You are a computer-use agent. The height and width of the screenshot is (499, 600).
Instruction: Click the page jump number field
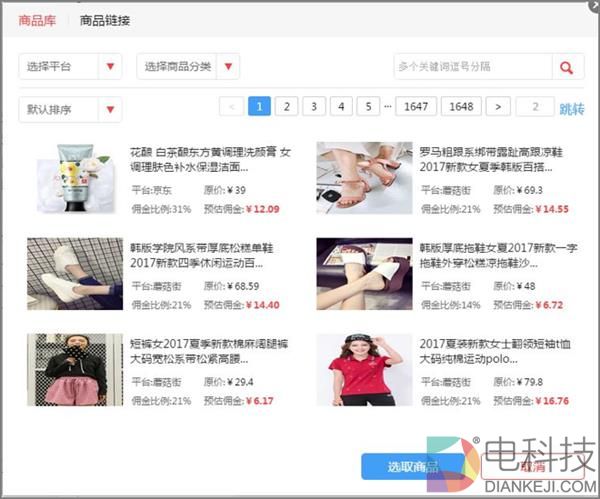(x=535, y=106)
